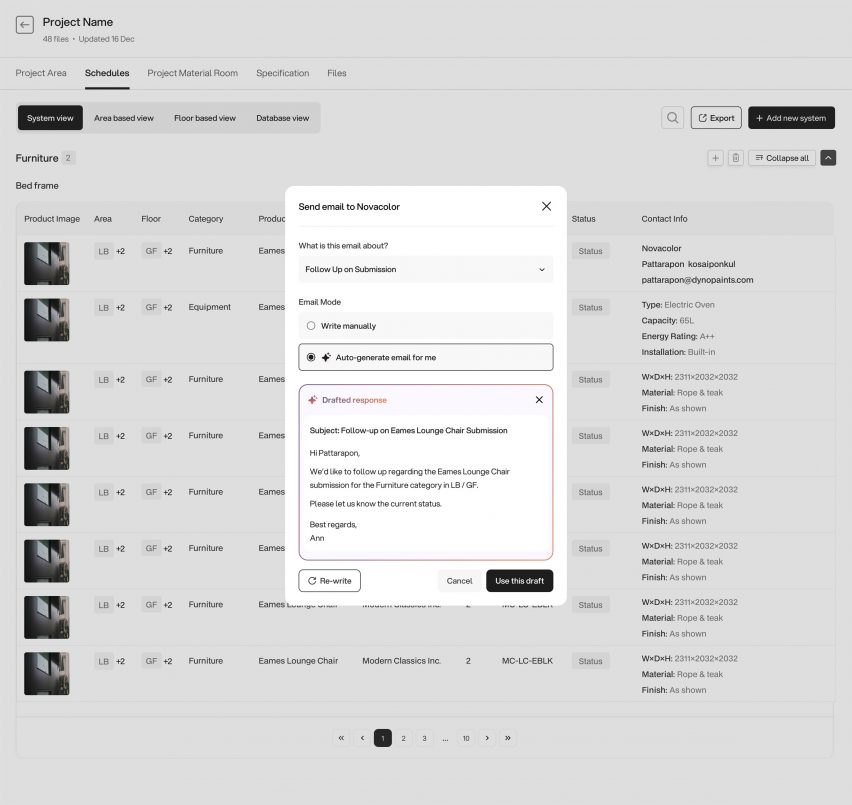The image size is (852, 805).
Task: Close the Send email to Novacolor dialog
Action: coord(546,206)
